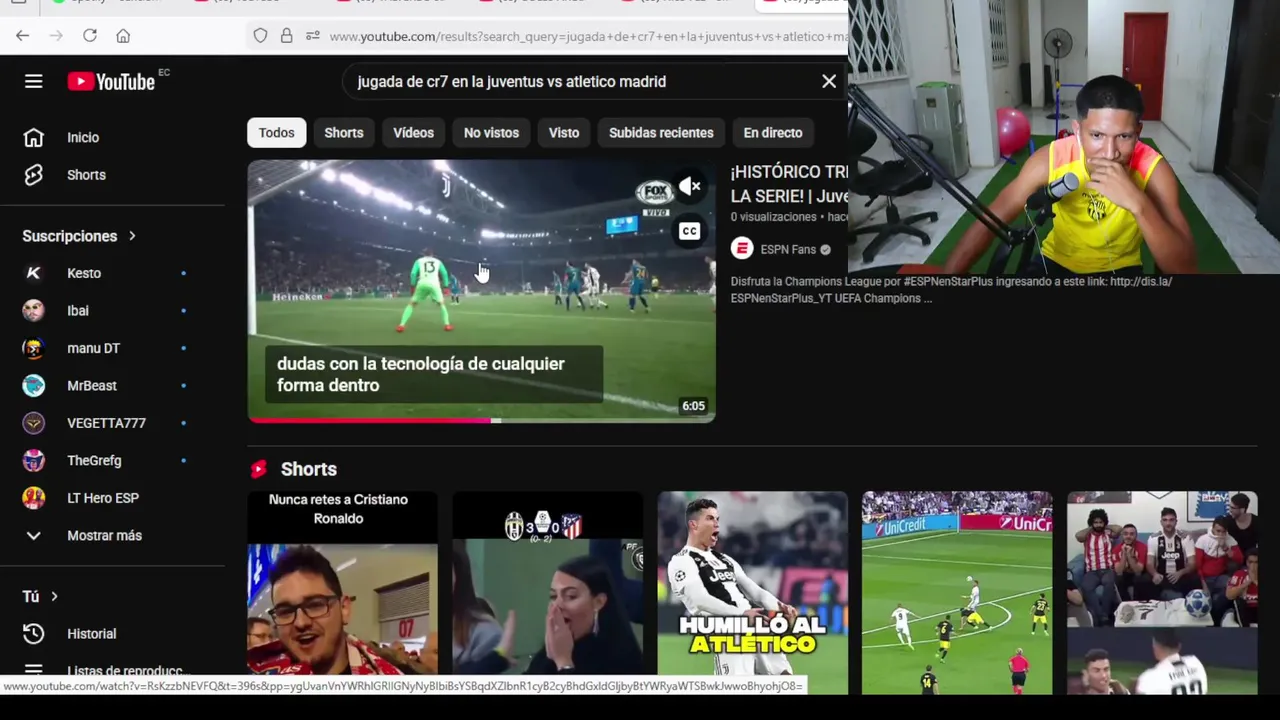Screen dimensions: 1280x720
Task: Open the short showing the 3-0 scoreboard
Action: (x=547, y=592)
